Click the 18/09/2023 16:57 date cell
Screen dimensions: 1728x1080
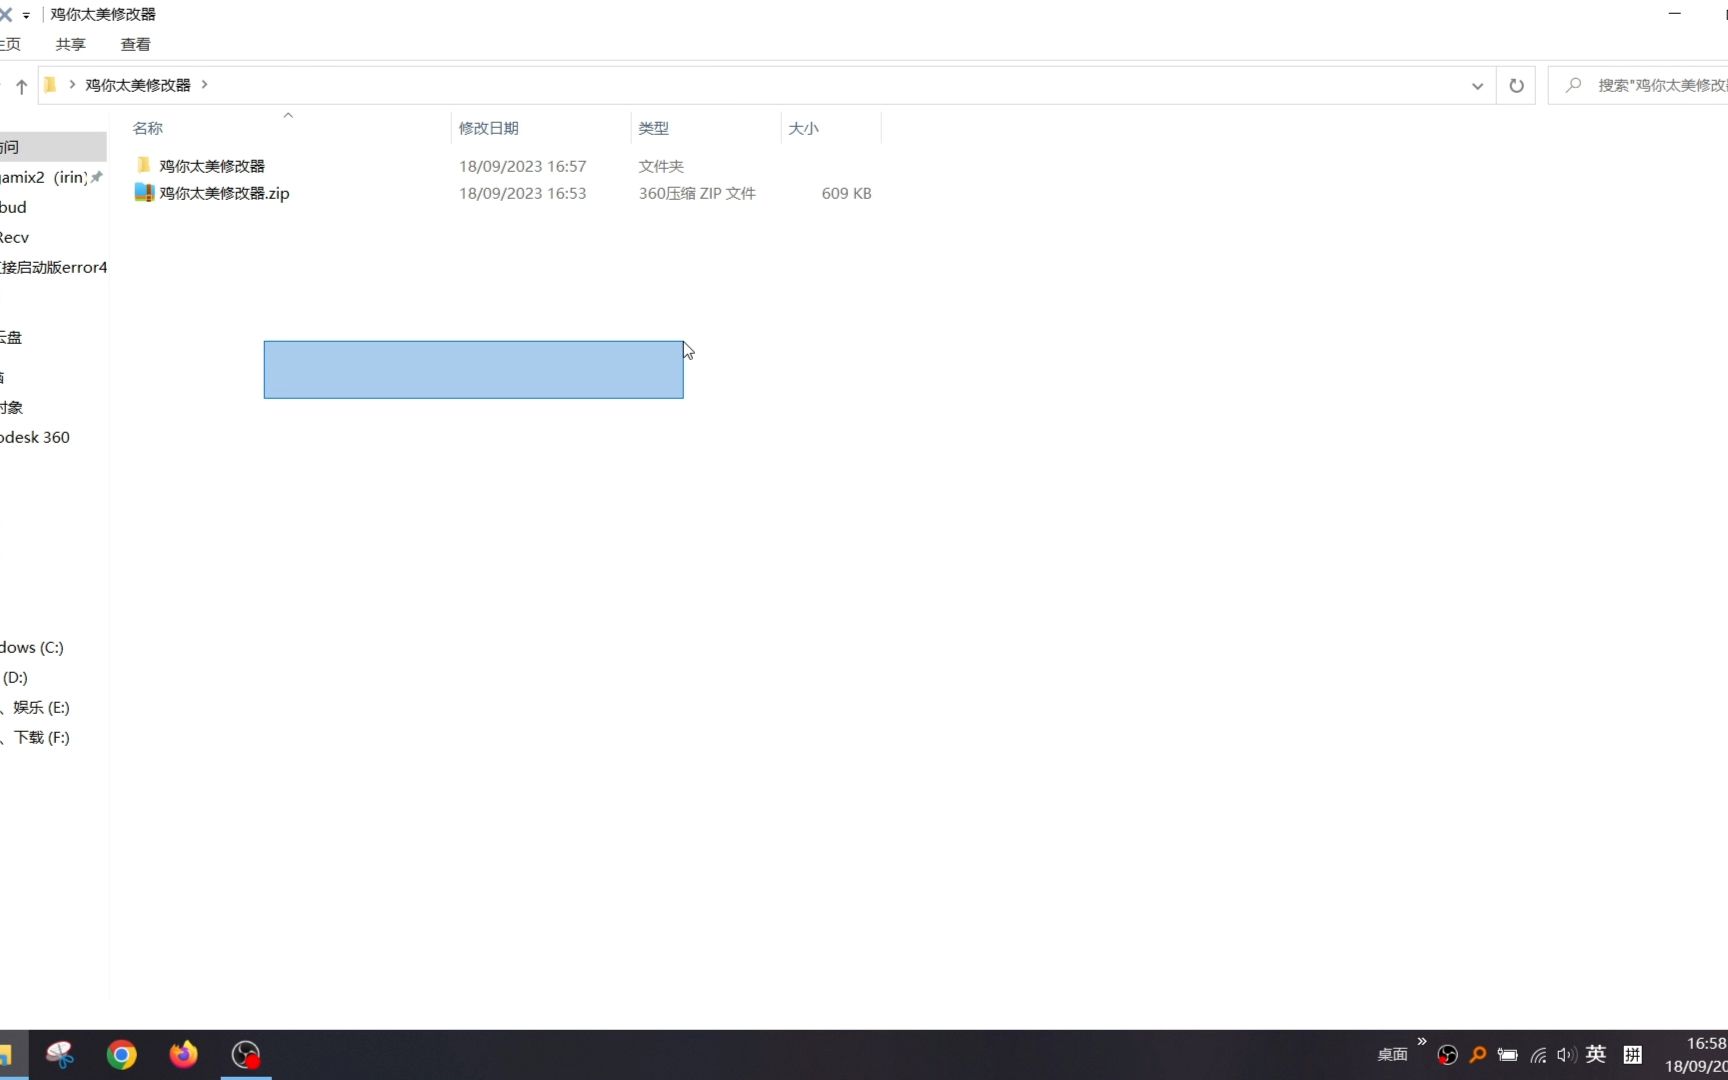523,166
